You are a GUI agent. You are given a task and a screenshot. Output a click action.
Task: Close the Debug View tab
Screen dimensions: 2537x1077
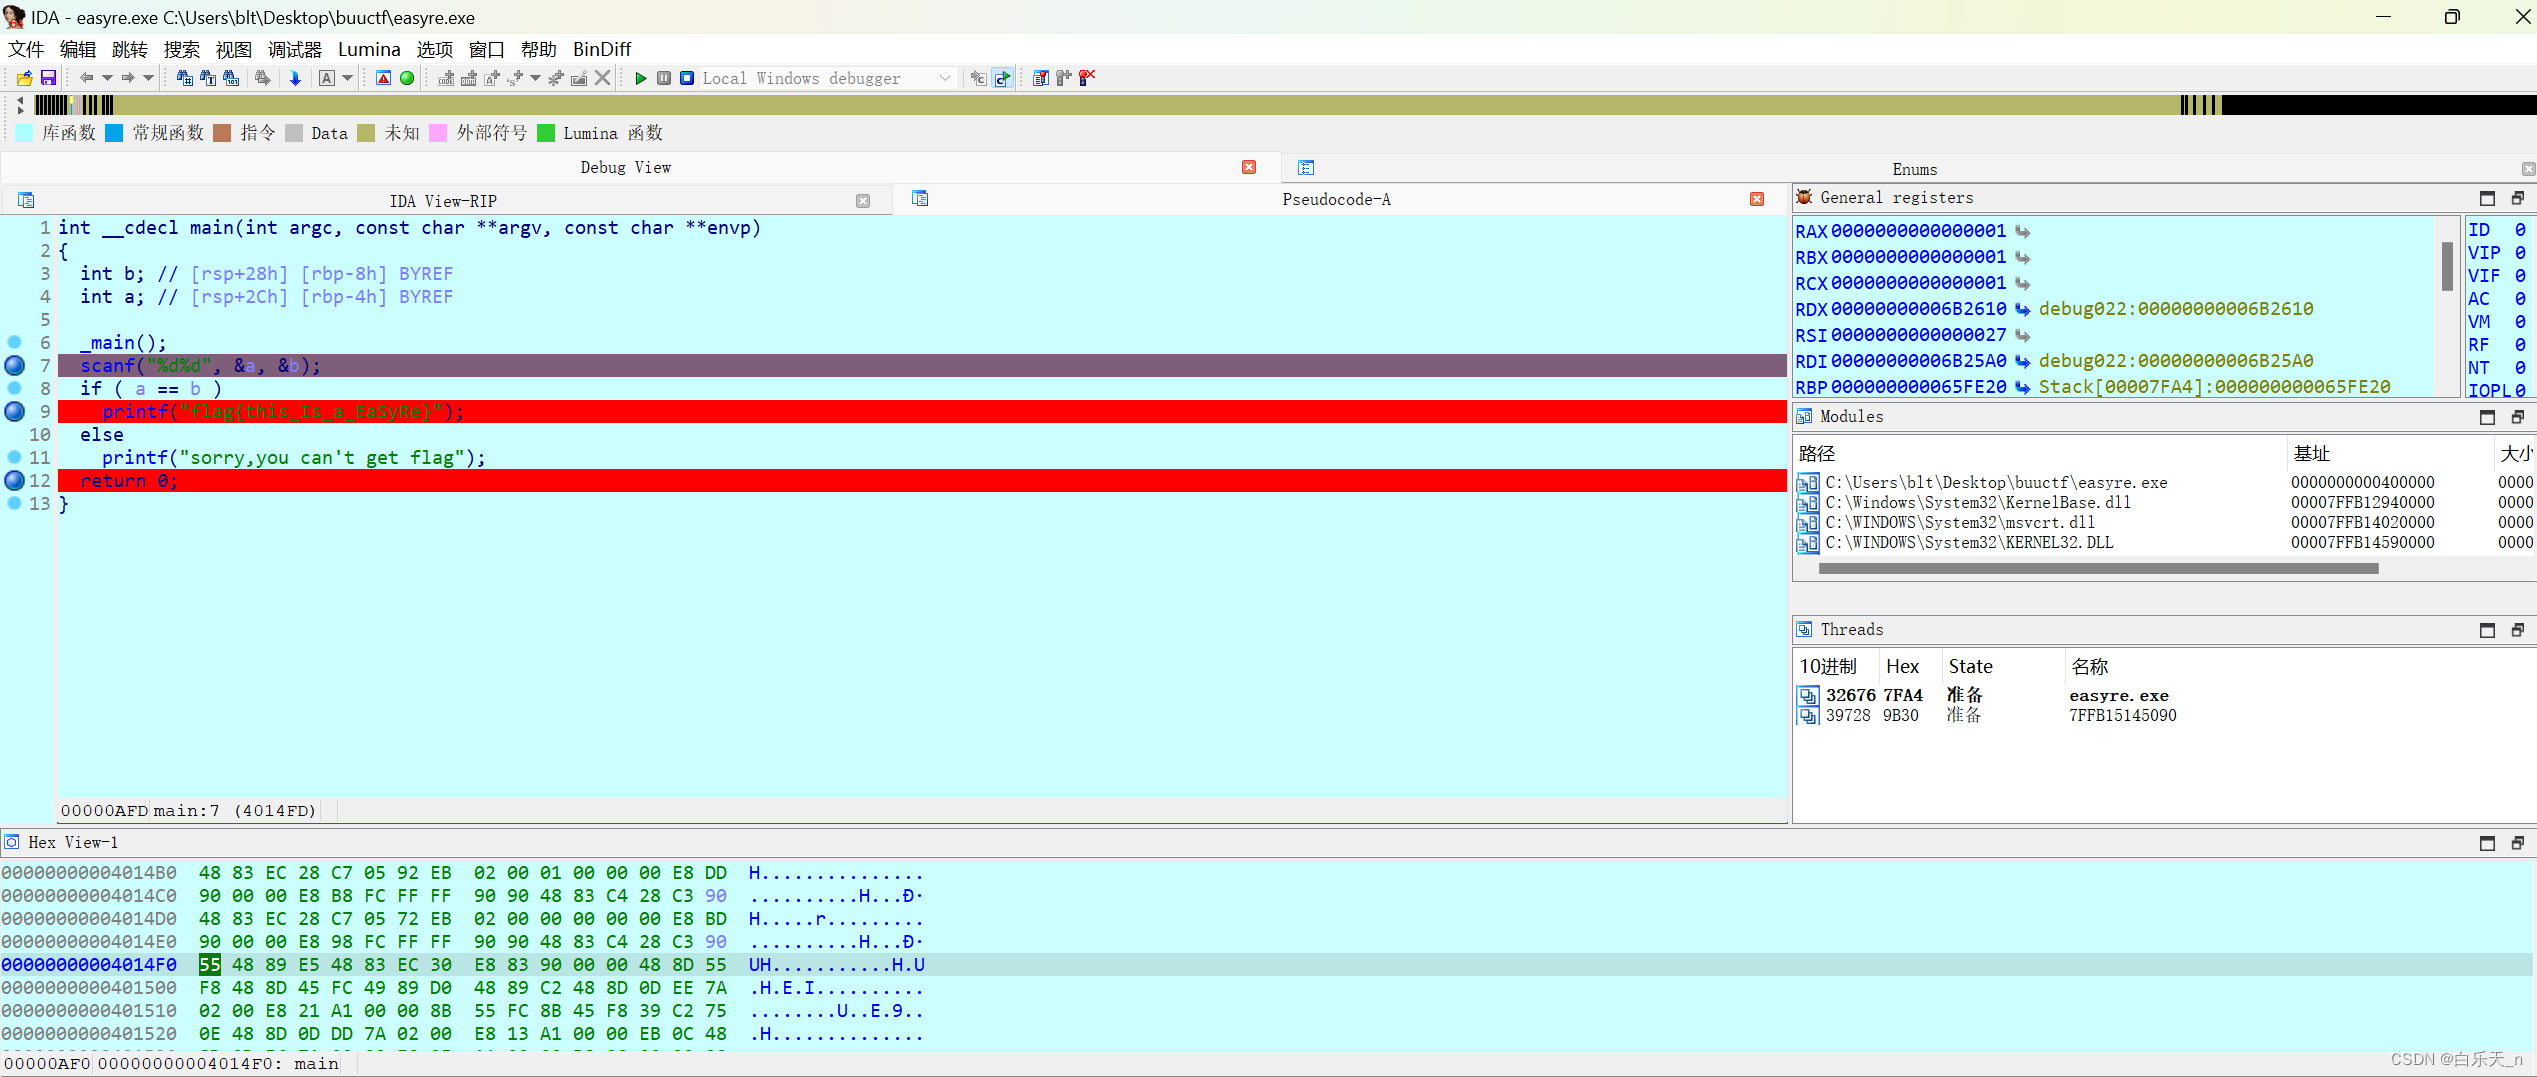coord(1249,167)
